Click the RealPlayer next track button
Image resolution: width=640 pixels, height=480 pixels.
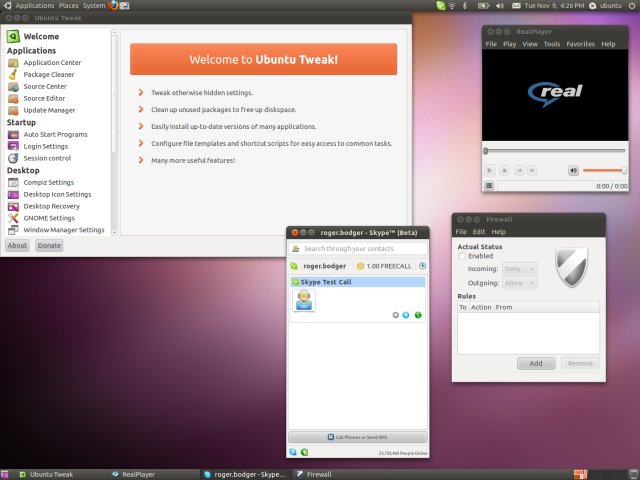click(532, 170)
